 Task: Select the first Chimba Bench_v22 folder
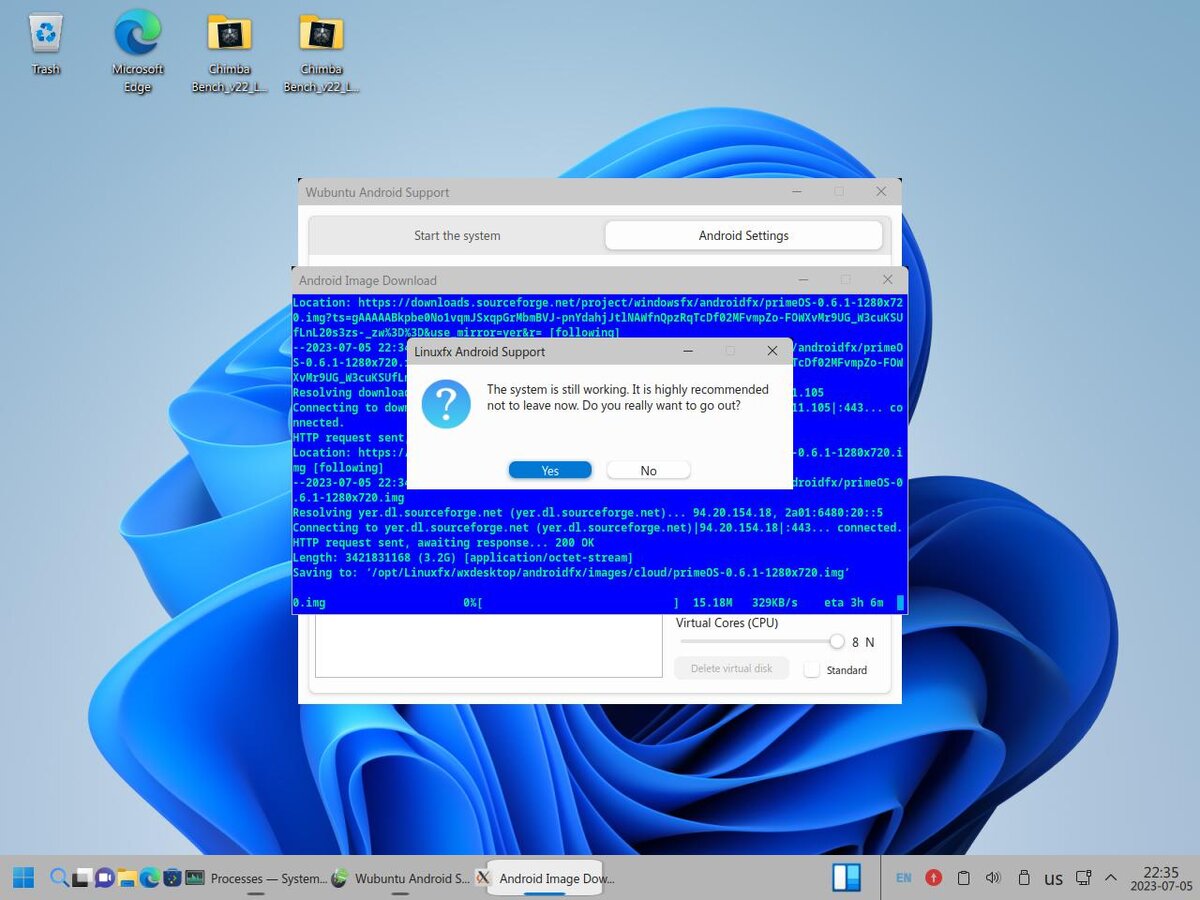coord(229,52)
